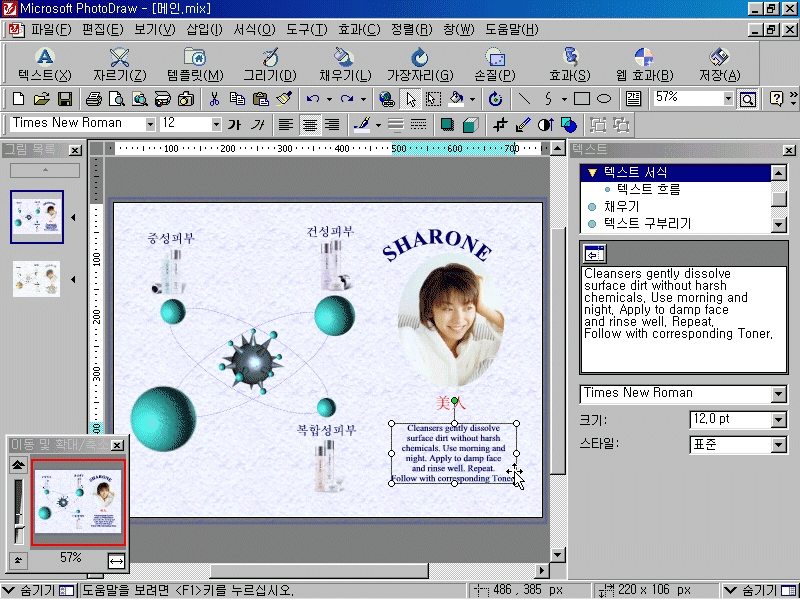Select the ellipse shape tool
Viewport: 800px width, 600px height.
(x=604, y=98)
